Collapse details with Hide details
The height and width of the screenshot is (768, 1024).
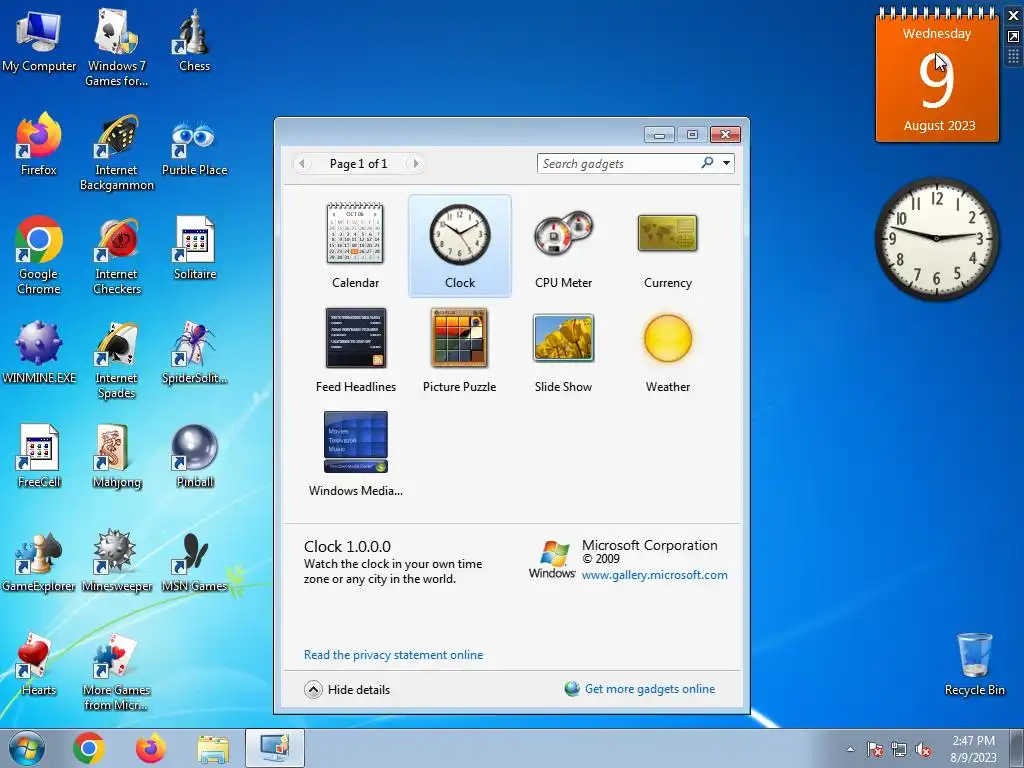pyautogui.click(x=347, y=690)
